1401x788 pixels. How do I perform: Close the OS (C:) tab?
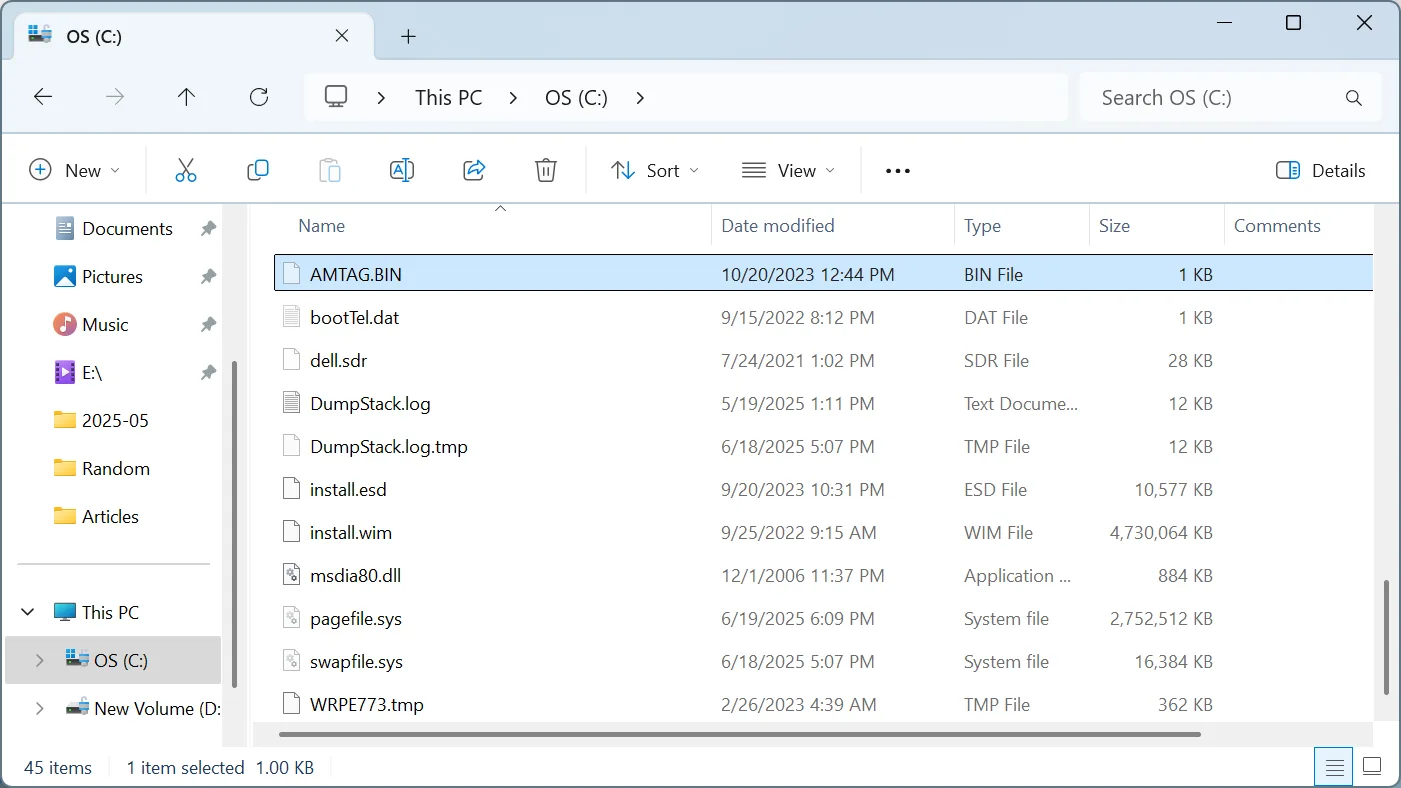tap(342, 36)
